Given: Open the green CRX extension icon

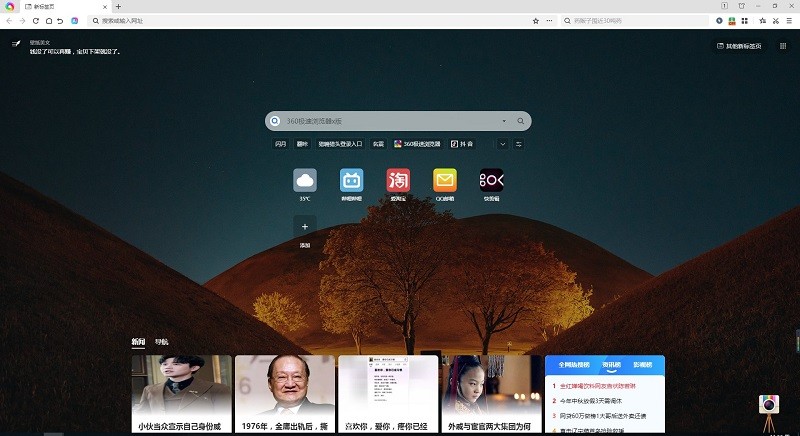Looking at the screenshot, I should click(732, 21).
